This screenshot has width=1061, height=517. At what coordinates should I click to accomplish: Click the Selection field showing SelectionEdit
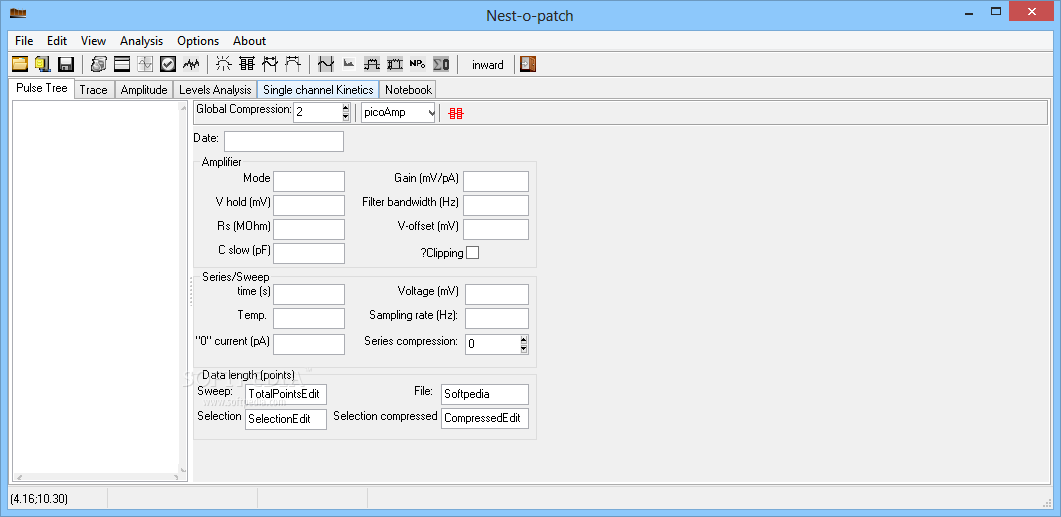[286, 419]
